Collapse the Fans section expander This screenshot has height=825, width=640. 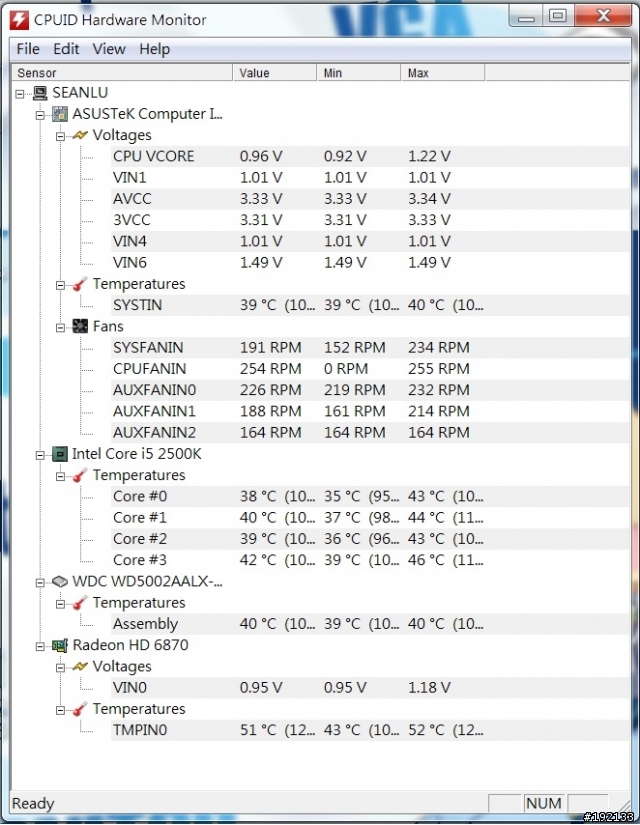[x=61, y=328]
